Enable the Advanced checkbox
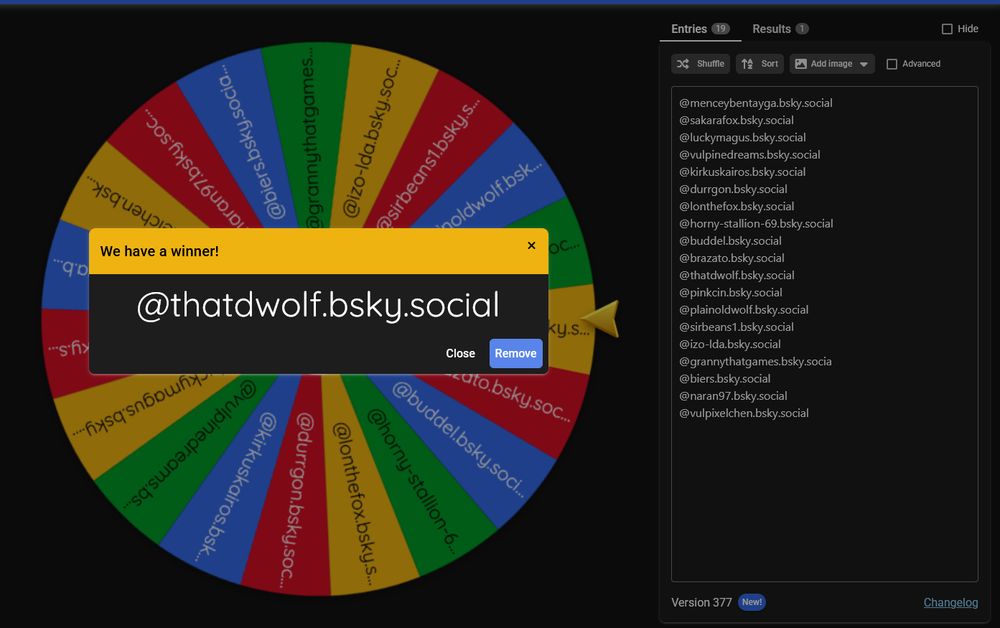Viewport: 1000px width, 628px height. coord(890,63)
